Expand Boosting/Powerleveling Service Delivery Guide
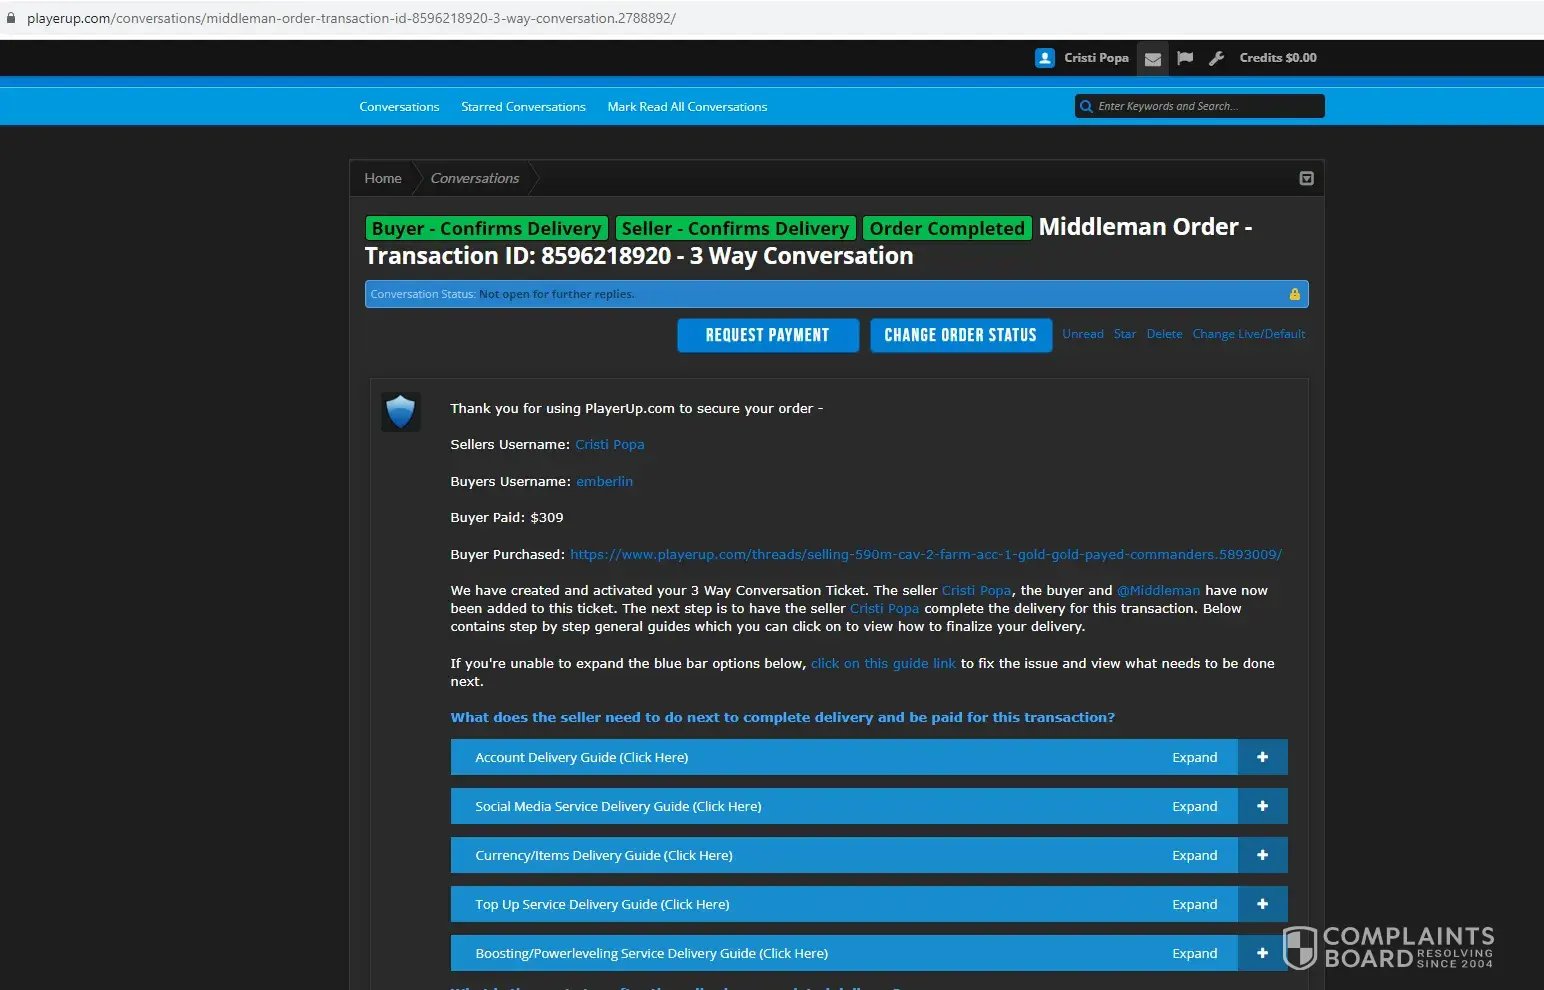Viewport: 1544px width, 990px height. coord(869,953)
